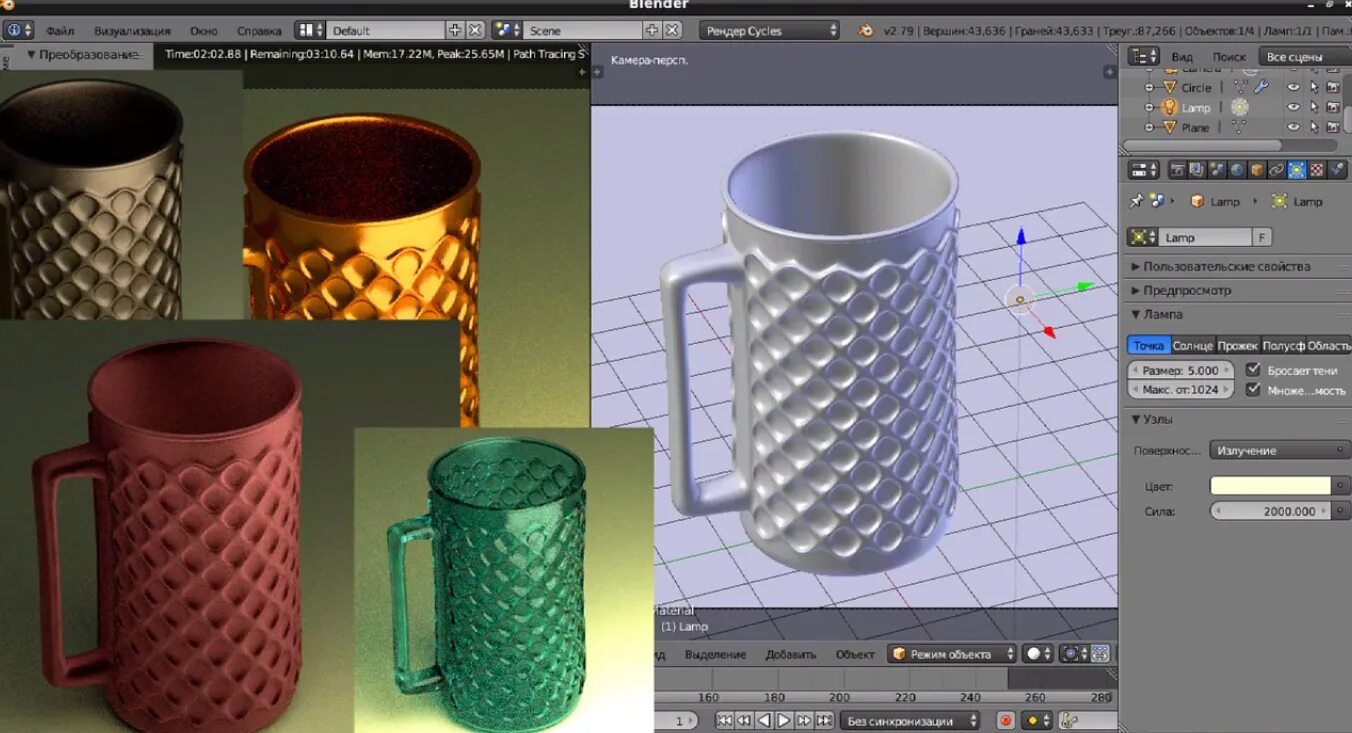Switch to Scene properties tab
The width and height of the screenshot is (1352, 733).
click(x=1217, y=170)
